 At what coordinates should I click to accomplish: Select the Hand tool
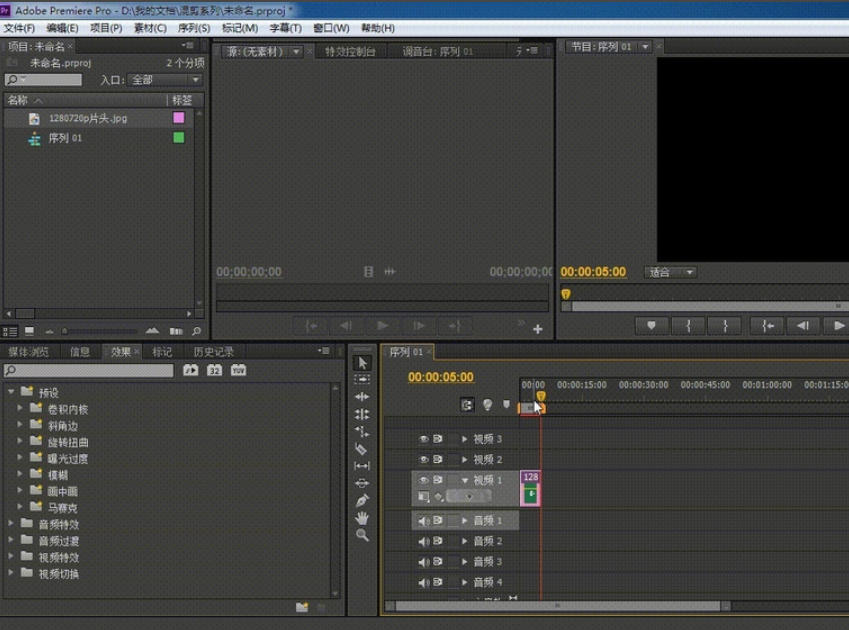click(362, 518)
